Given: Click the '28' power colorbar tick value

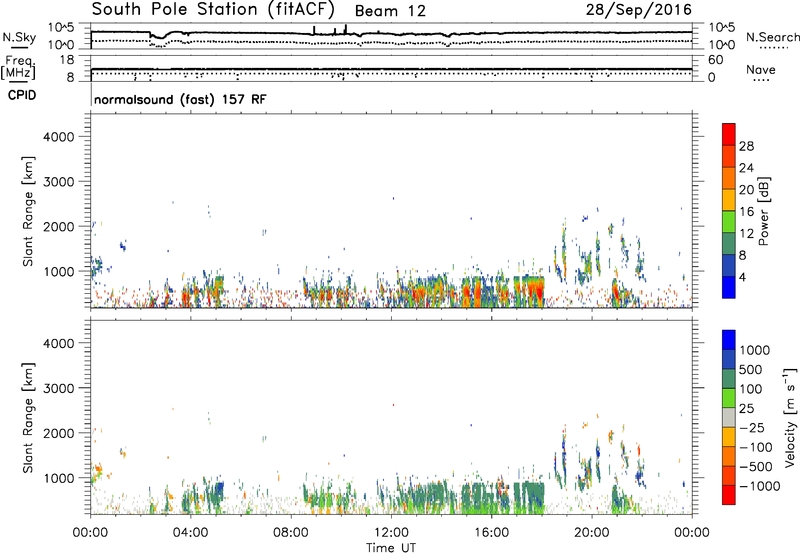Looking at the screenshot, I should (x=746, y=146).
